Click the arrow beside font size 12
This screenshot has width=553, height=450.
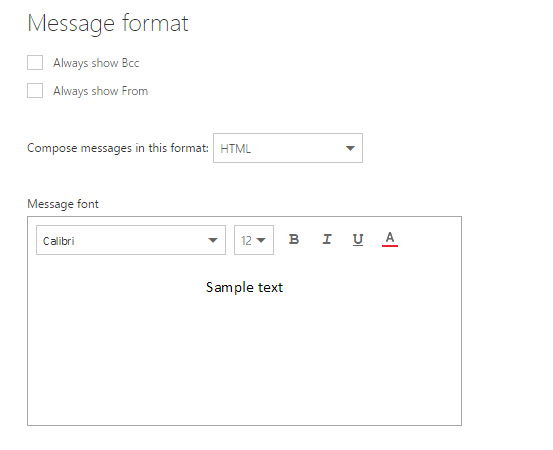[x=261, y=240]
